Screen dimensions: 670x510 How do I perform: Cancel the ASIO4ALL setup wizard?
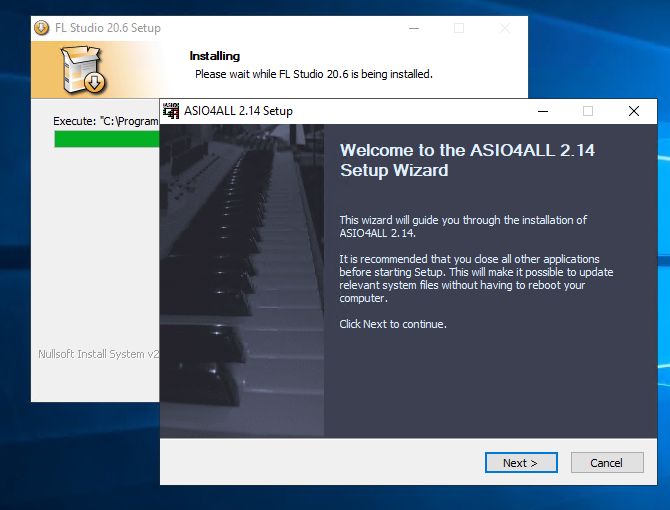[607, 463]
